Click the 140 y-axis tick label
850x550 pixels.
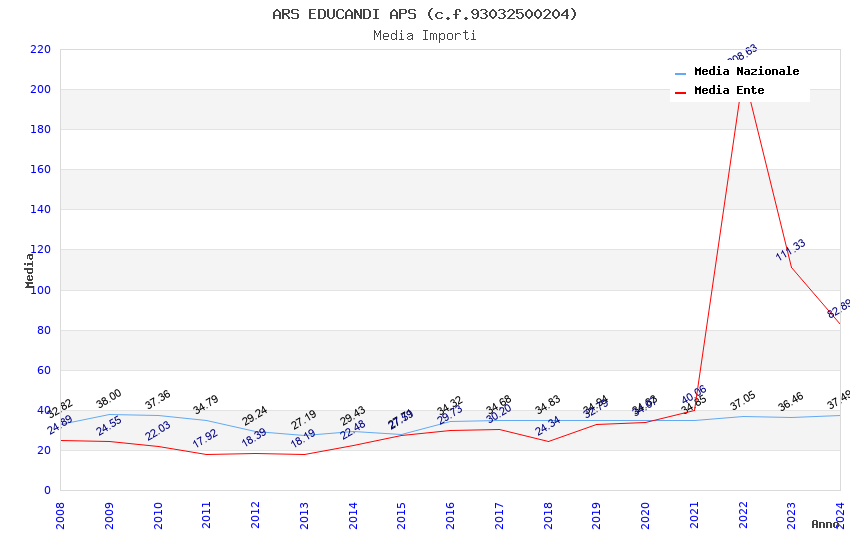[x=41, y=209]
